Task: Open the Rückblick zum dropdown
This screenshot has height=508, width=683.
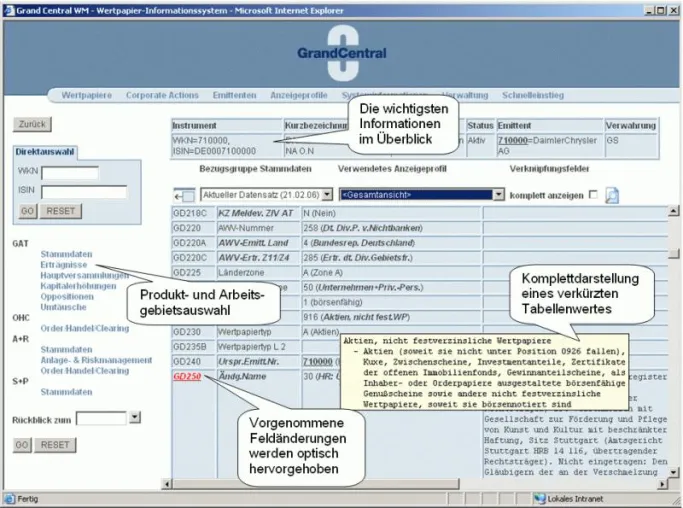Action: point(135,417)
